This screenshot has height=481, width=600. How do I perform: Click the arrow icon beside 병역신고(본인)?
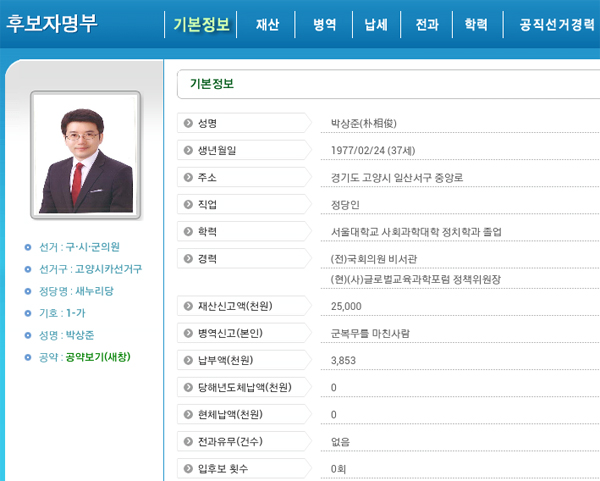[187, 332]
